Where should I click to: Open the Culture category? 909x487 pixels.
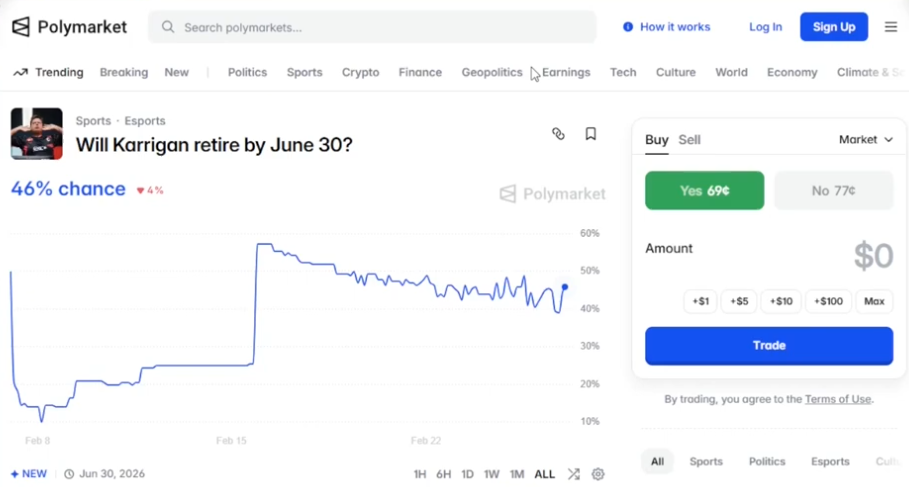click(x=676, y=72)
